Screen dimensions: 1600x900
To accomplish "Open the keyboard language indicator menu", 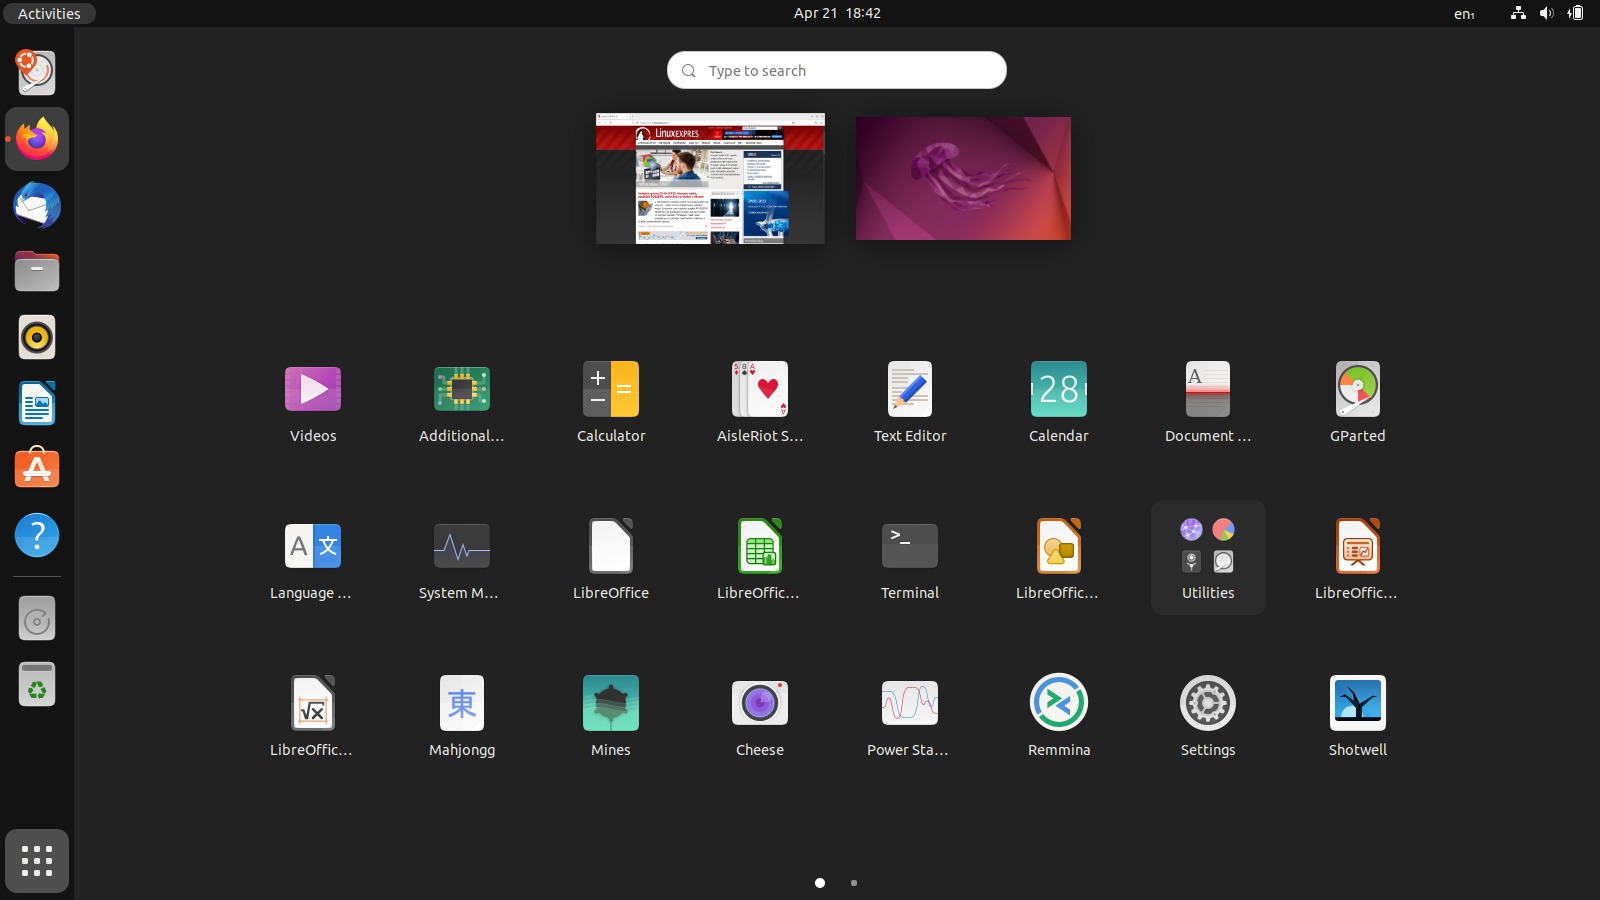I will [1464, 13].
